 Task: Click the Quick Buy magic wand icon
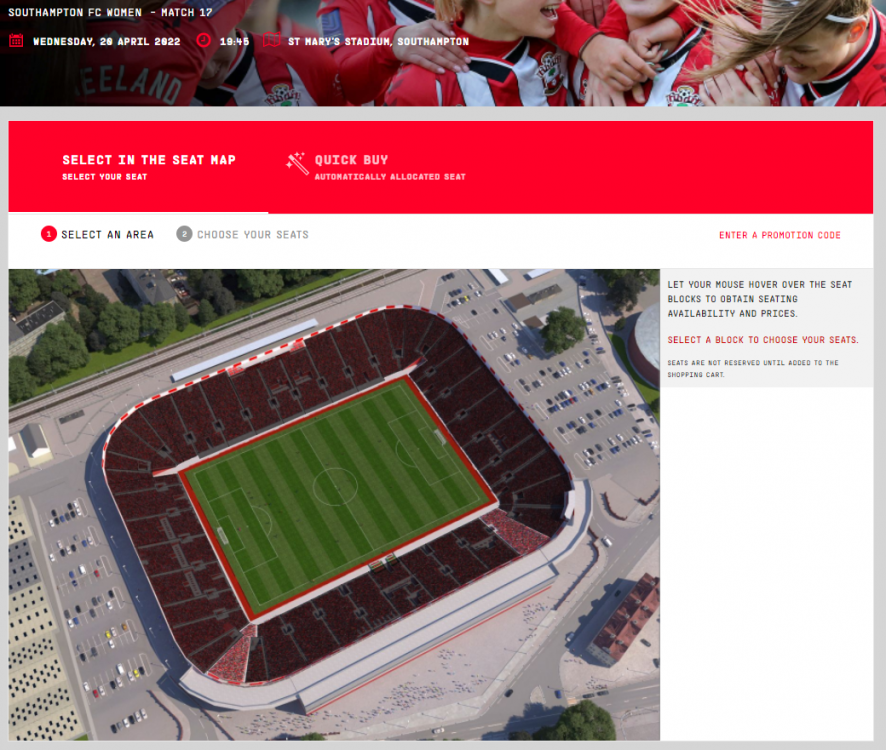point(297,163)
